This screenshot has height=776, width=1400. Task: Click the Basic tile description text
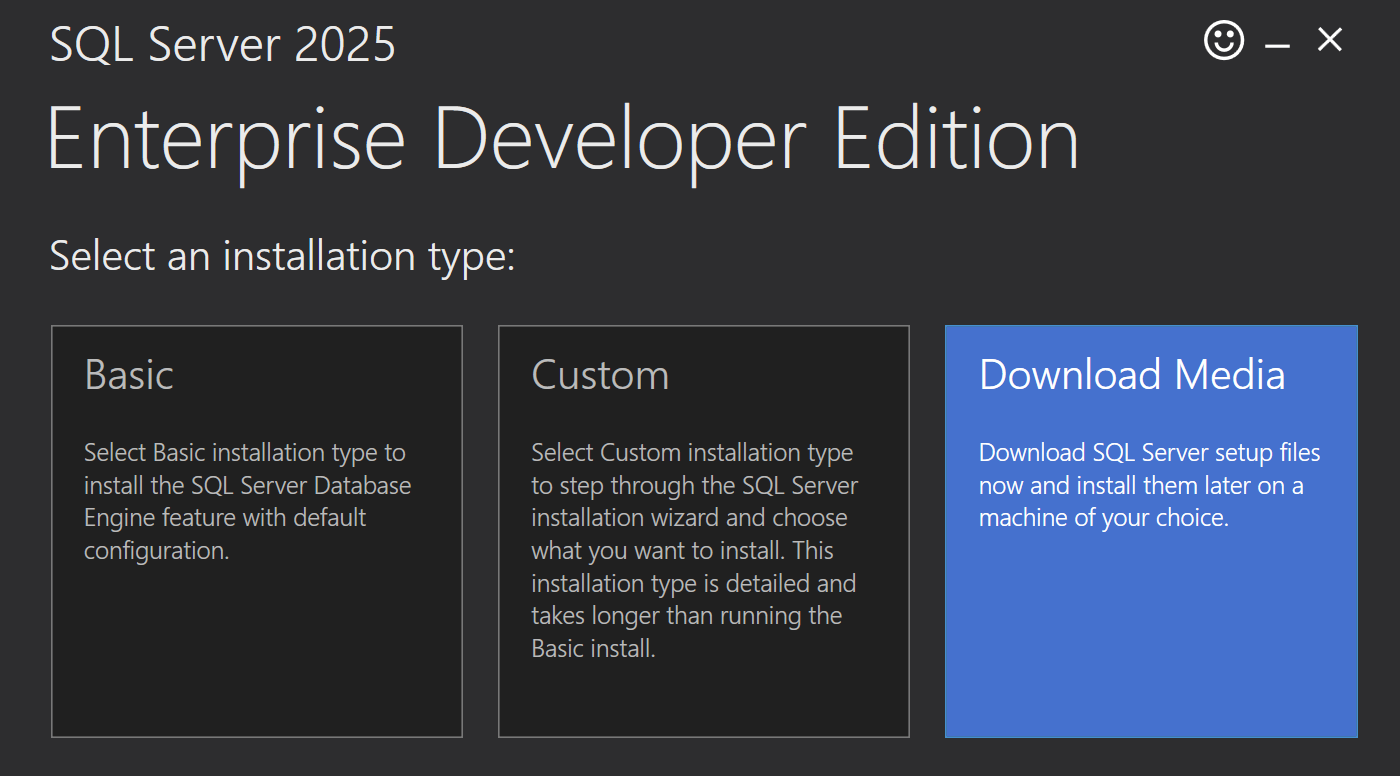[247, 502]
